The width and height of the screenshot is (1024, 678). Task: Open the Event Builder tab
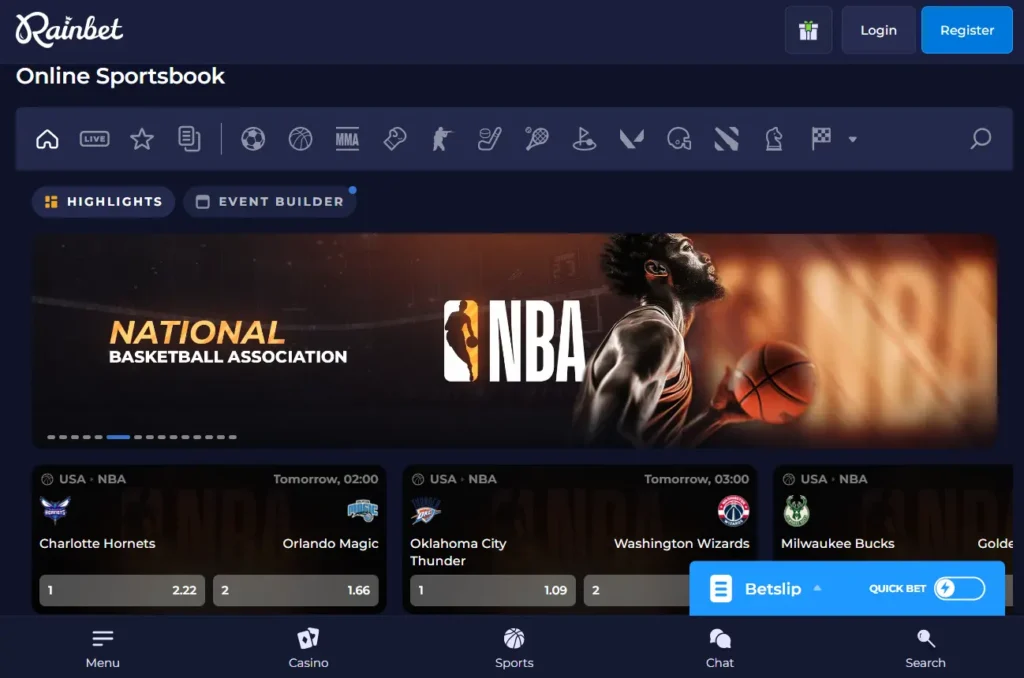tap(269, 201)
